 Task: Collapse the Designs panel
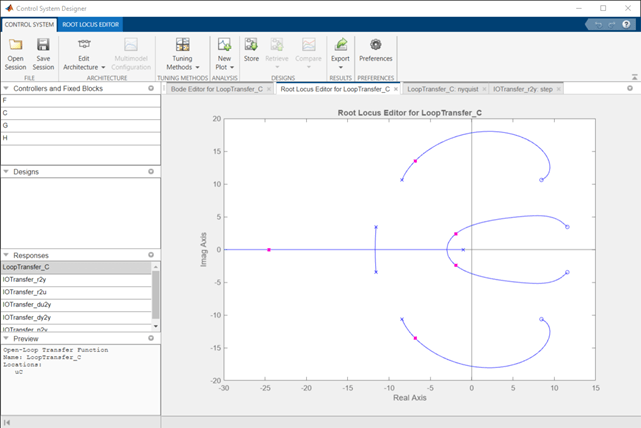[5, 172]
